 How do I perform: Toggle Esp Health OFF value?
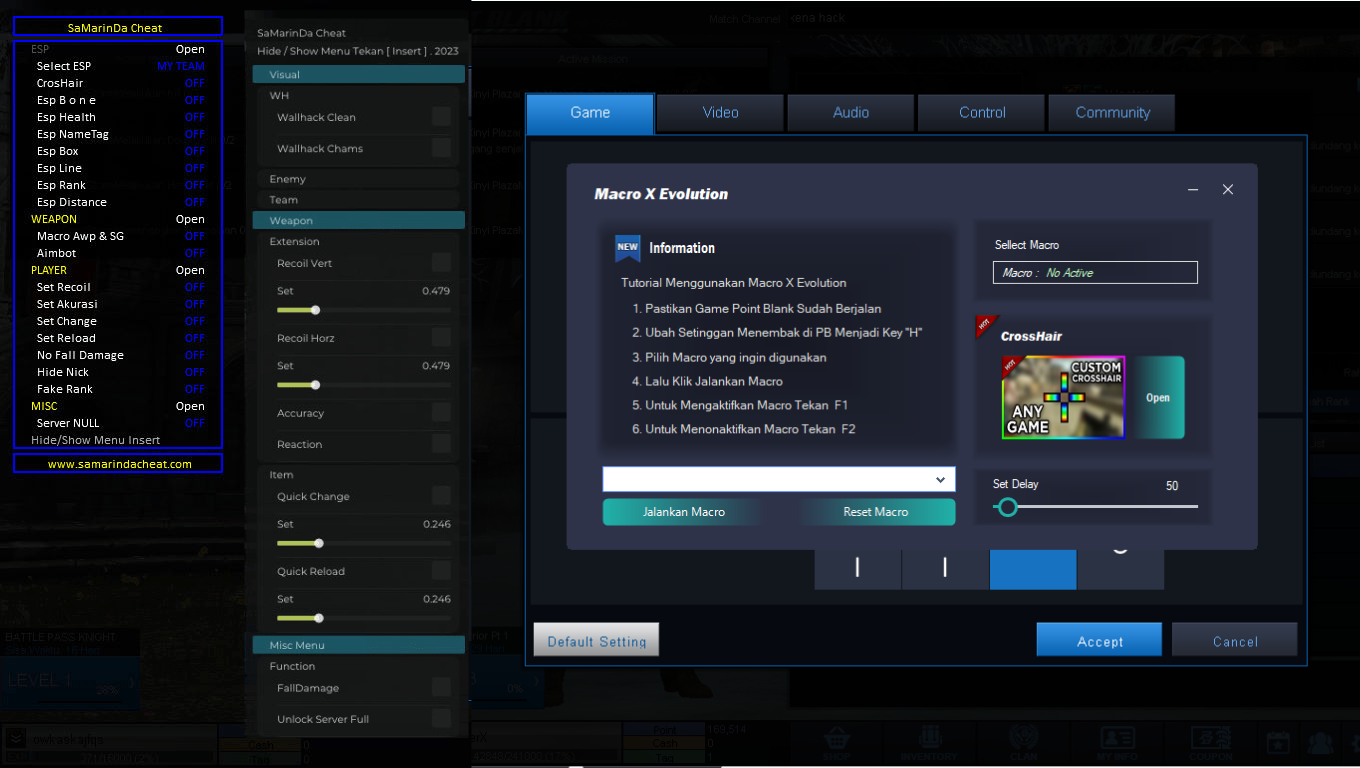click(x=194, y=117)
